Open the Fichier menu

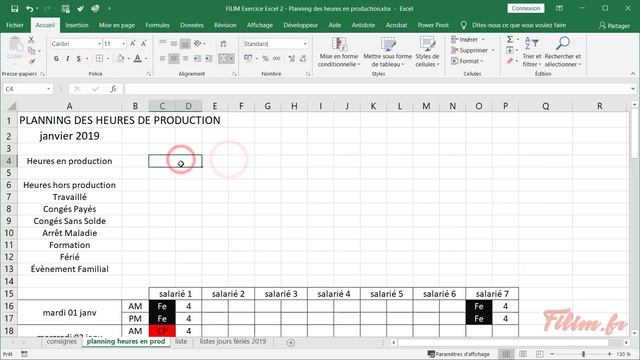(x=15, y=25)
